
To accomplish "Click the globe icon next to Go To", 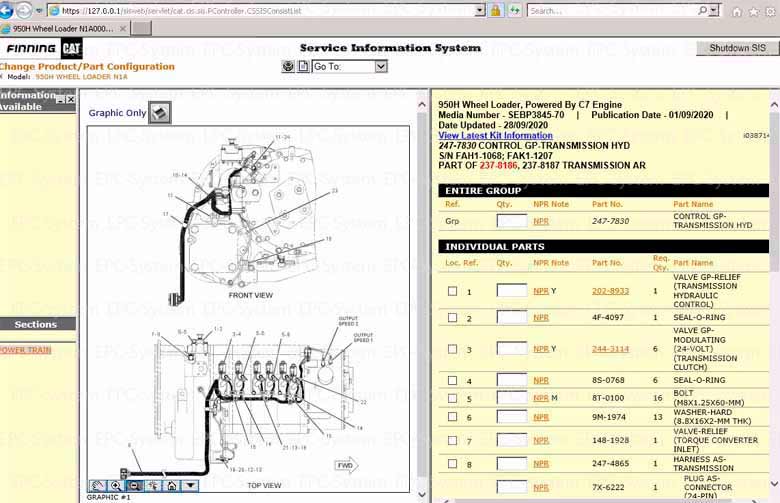I will click(288, 66).
